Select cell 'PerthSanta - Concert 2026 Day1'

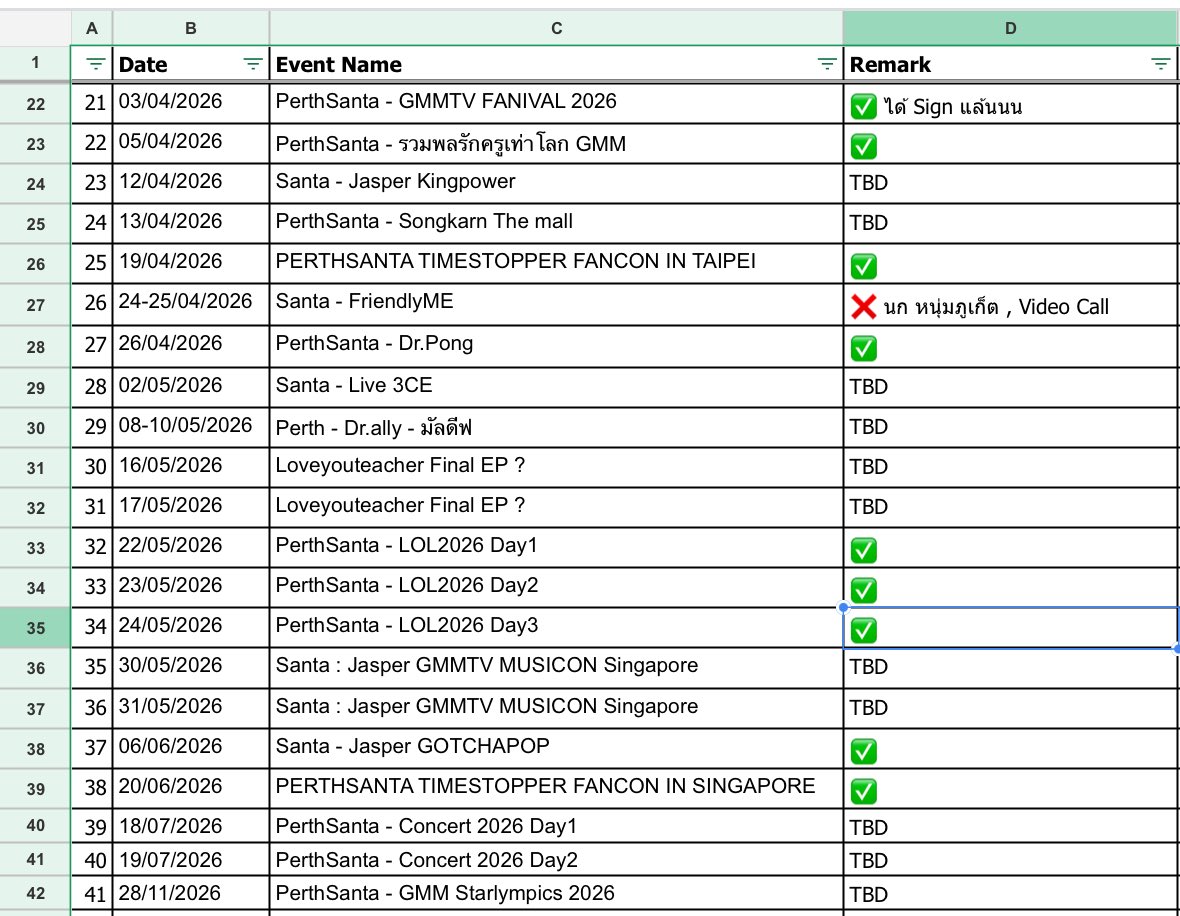[556, 826]
